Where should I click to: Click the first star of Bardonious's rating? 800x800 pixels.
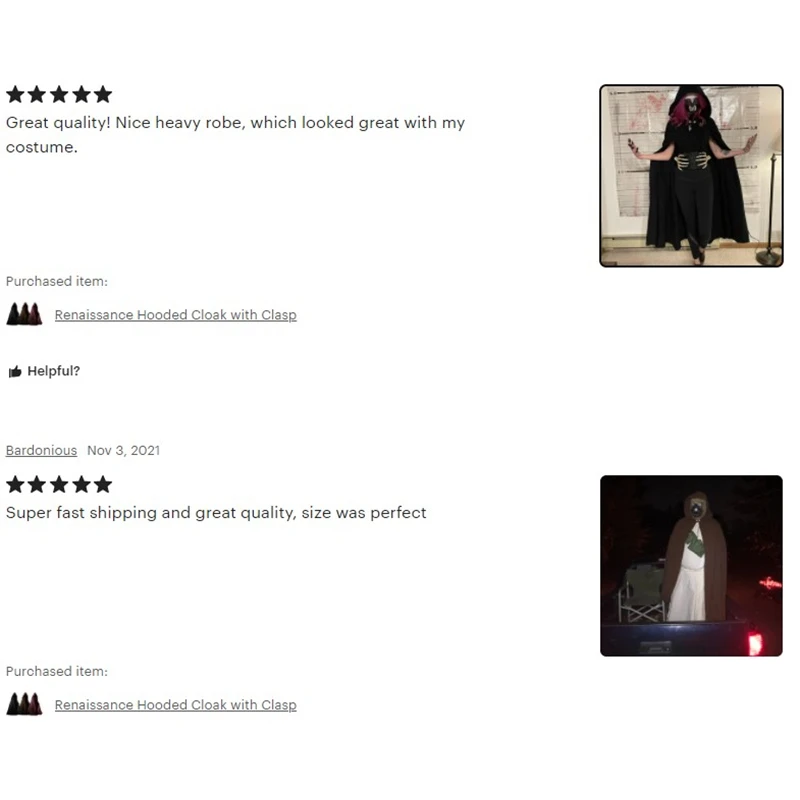15,485
